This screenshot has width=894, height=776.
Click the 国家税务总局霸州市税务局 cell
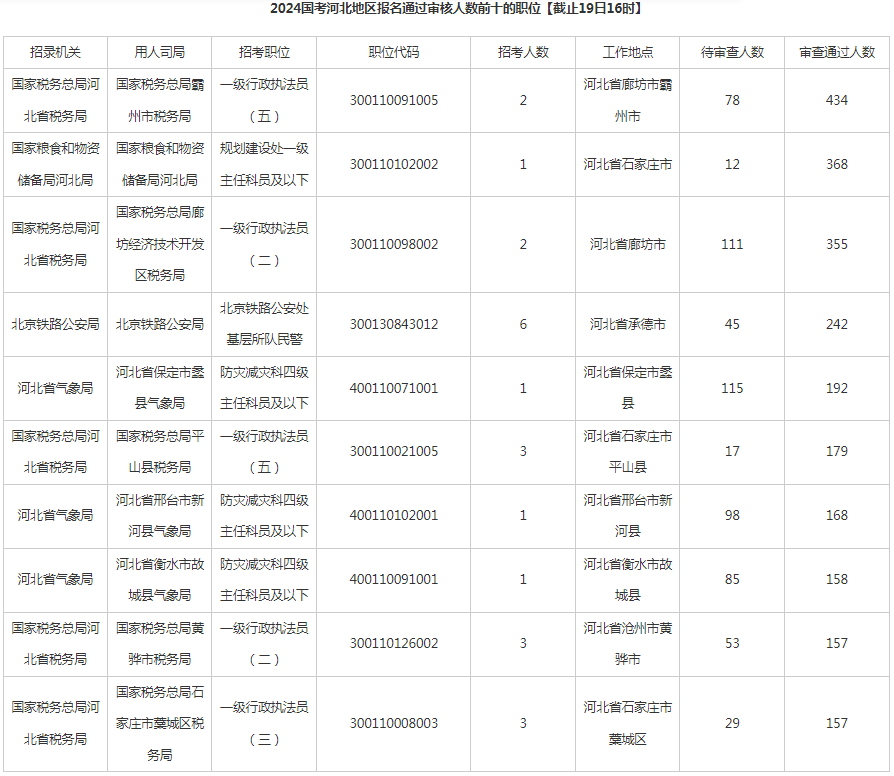pyautogui.click(x=160, y=100)
